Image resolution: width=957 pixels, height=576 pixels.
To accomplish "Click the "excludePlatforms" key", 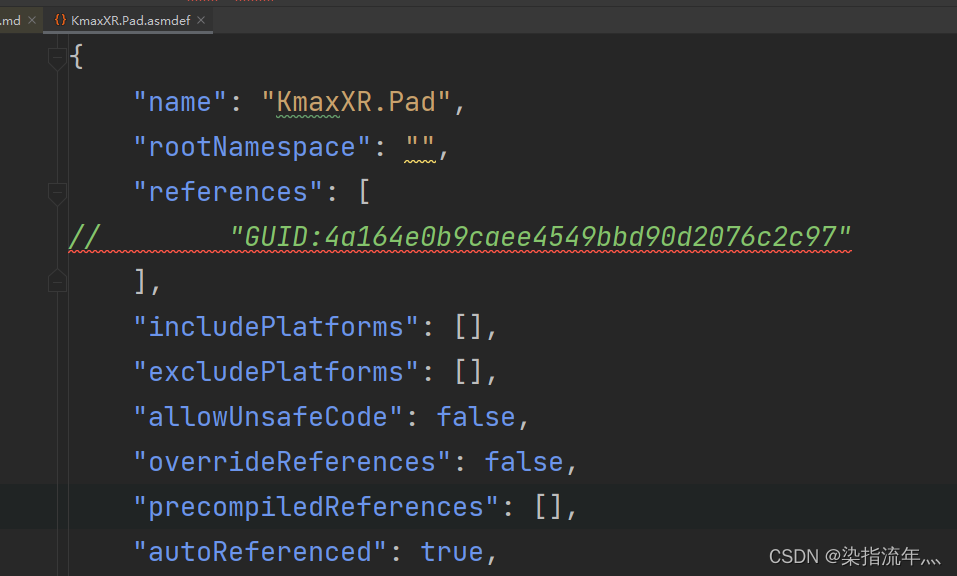I will coord(276,372).
